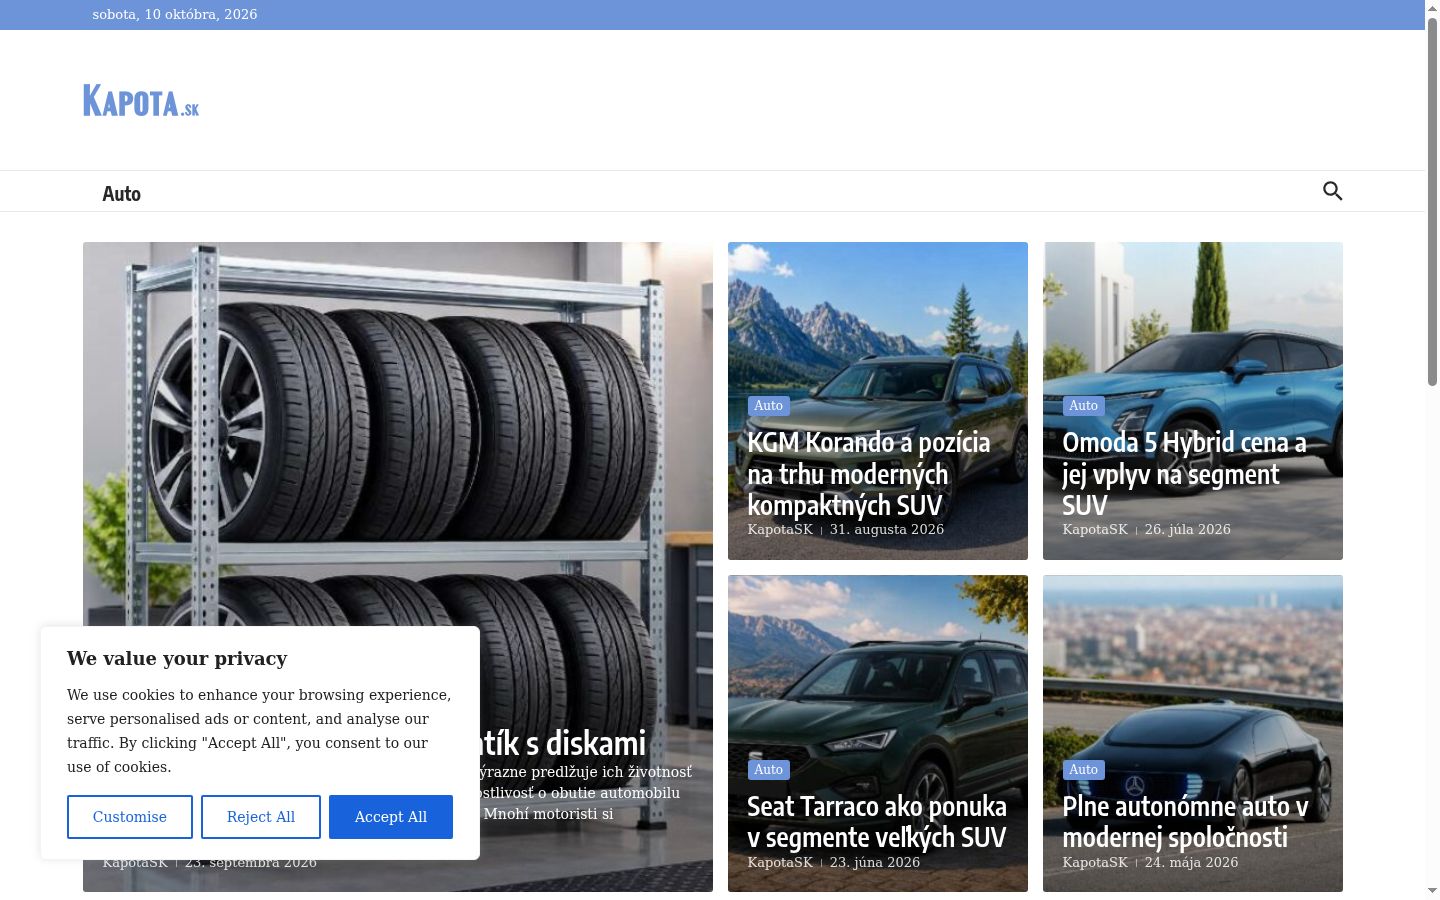Image resolution: width=1440 pixels, height=900 pixels.
Task: Open Customise cookie settings
Action: pyautogui.click(x=130, y=817)
